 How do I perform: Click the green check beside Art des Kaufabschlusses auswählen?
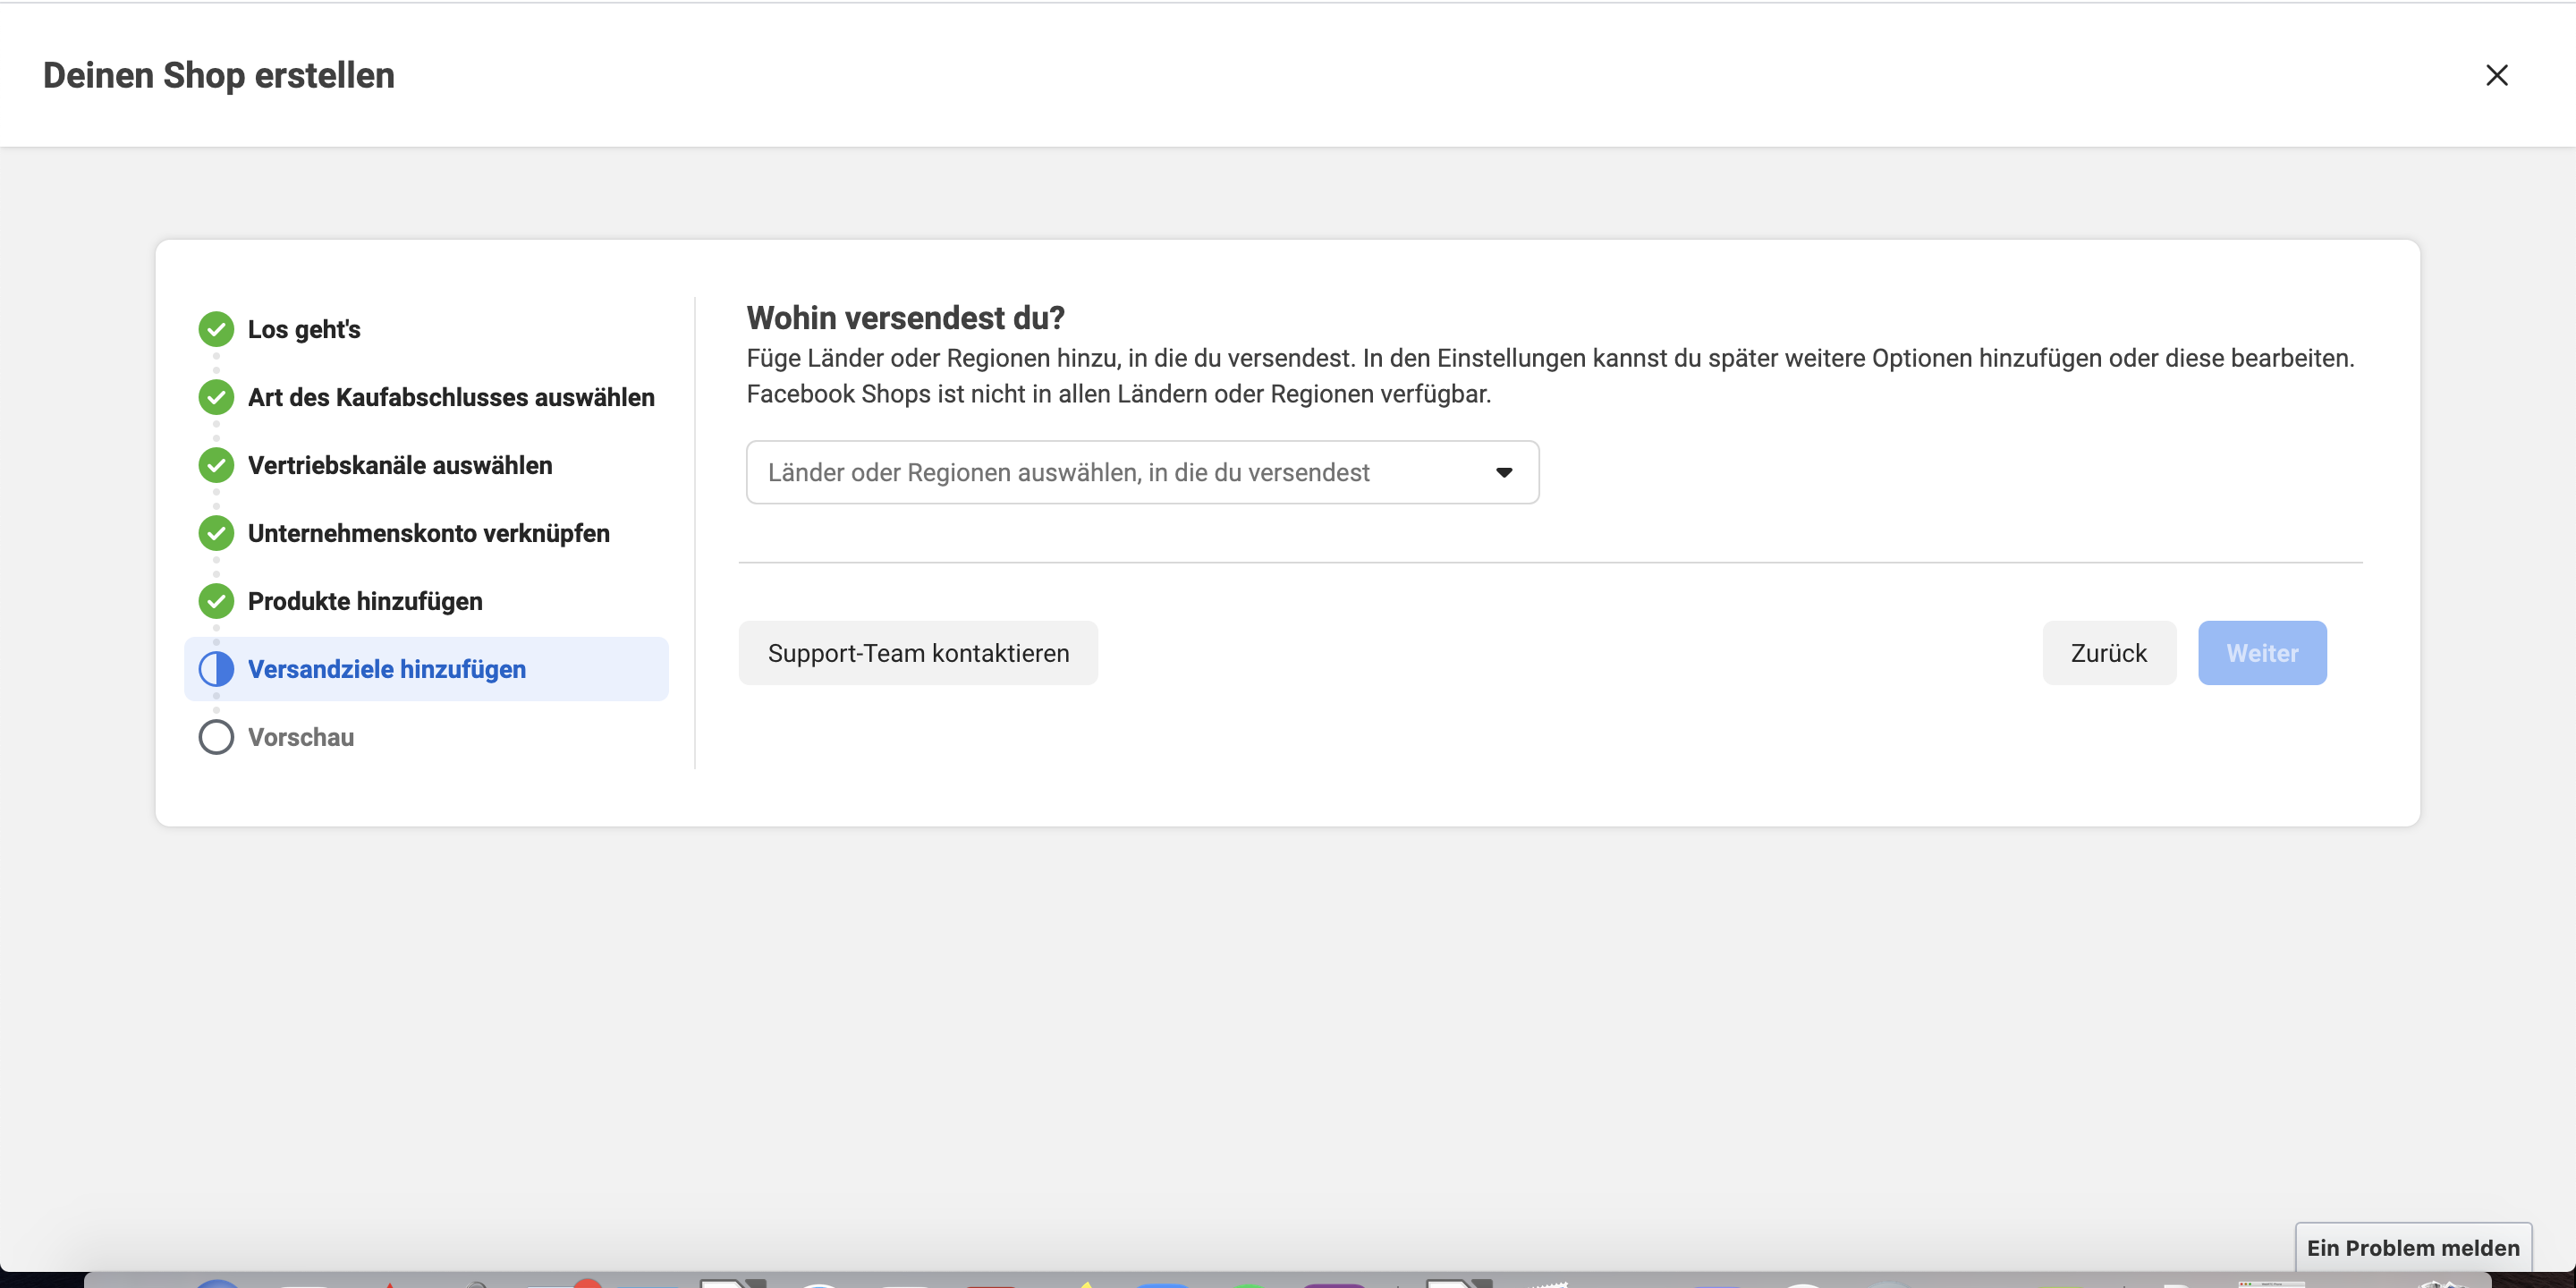click(216, 397)
